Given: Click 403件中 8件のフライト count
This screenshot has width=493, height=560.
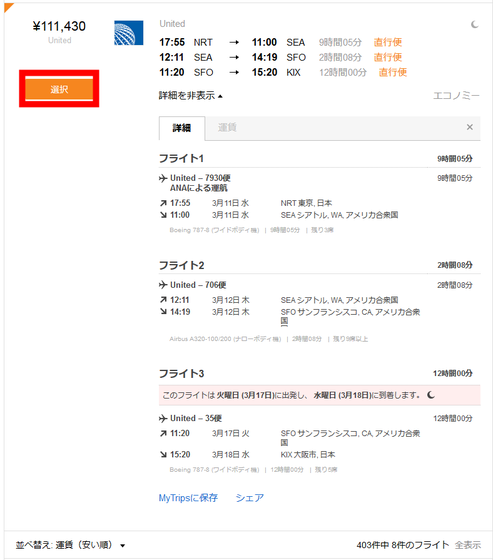Looking at the screenshot, I should [403, 545].
